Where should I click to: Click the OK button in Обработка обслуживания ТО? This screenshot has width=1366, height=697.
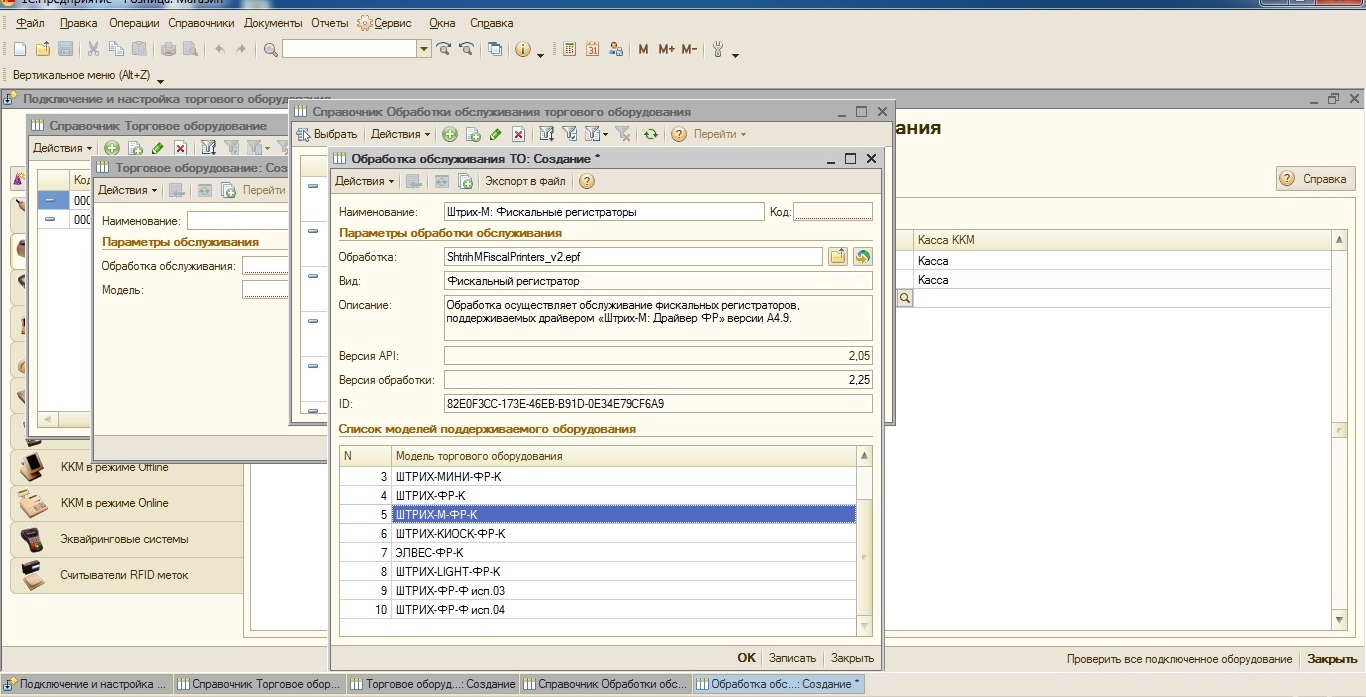[746, 658]
